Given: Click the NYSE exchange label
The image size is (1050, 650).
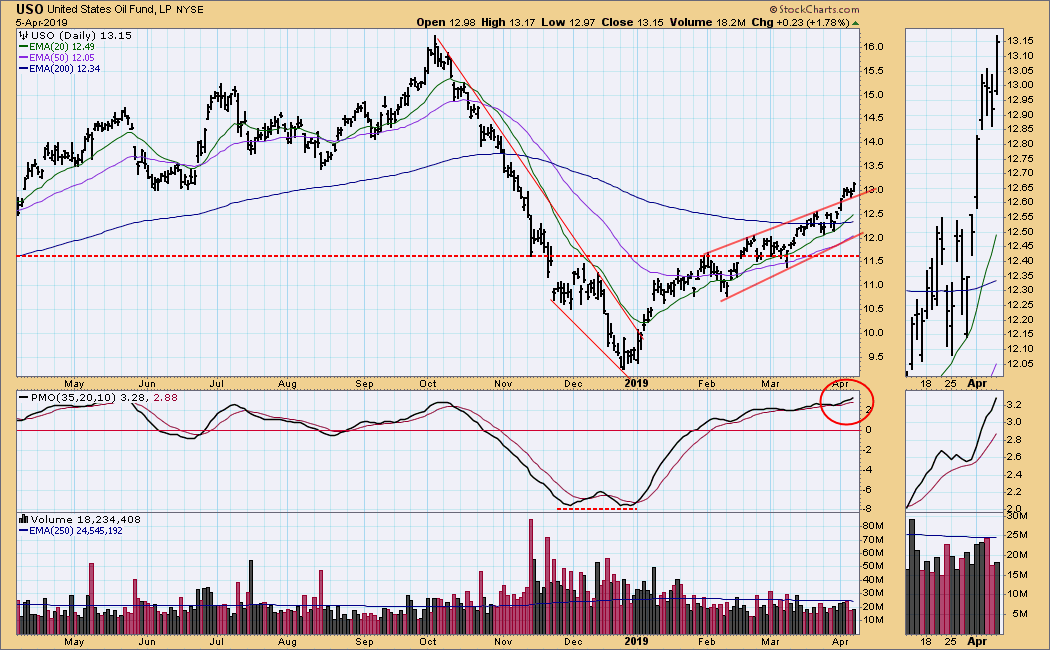Looking at the screenshot, I should tap(190, 10).
